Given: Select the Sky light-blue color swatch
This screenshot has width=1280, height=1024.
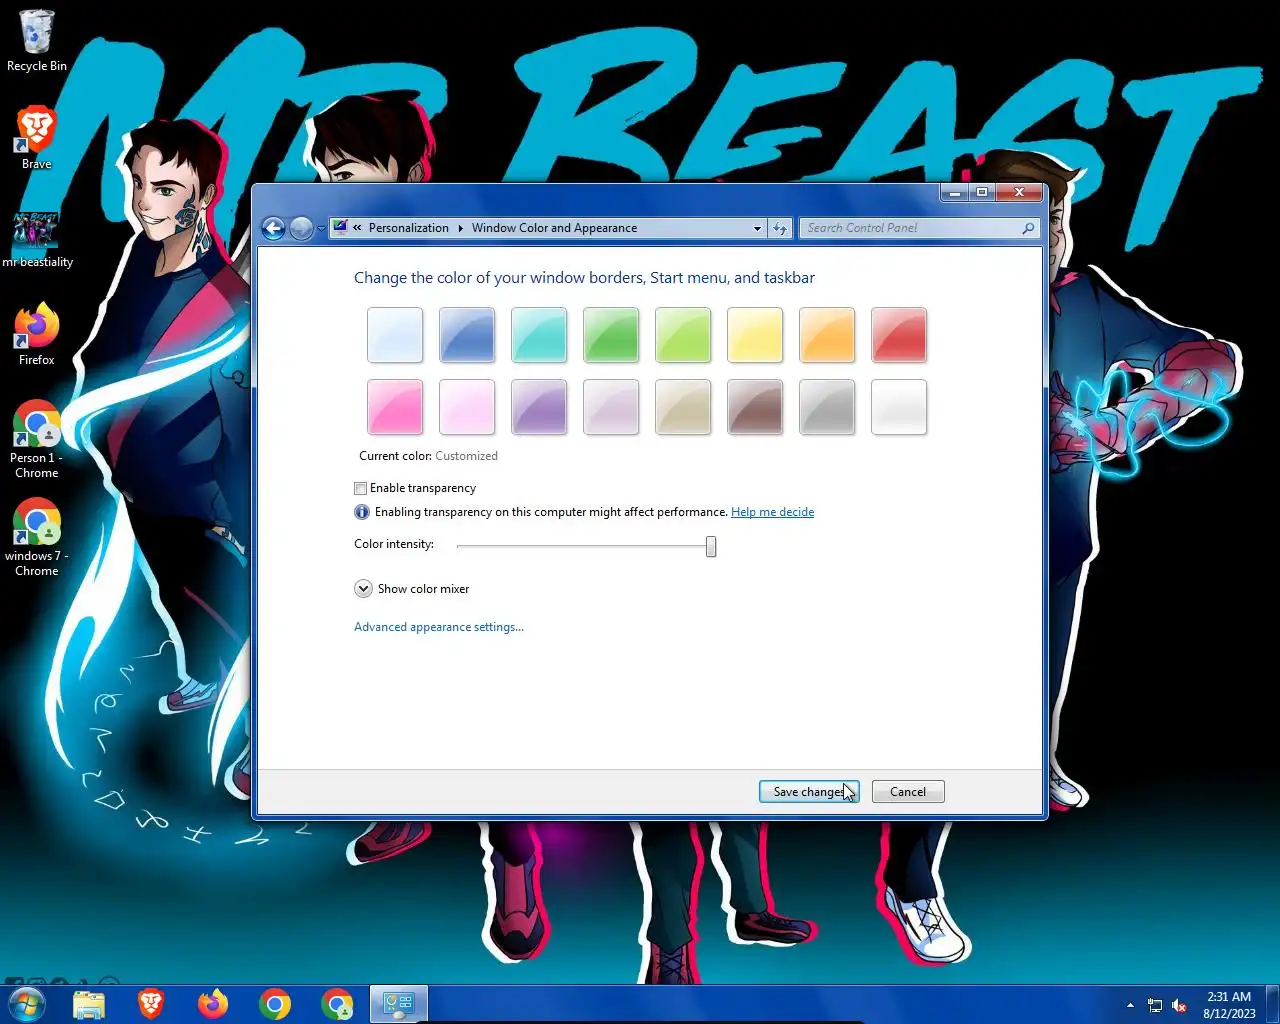Looking at the screenshot, I should [x=395, y=335].
